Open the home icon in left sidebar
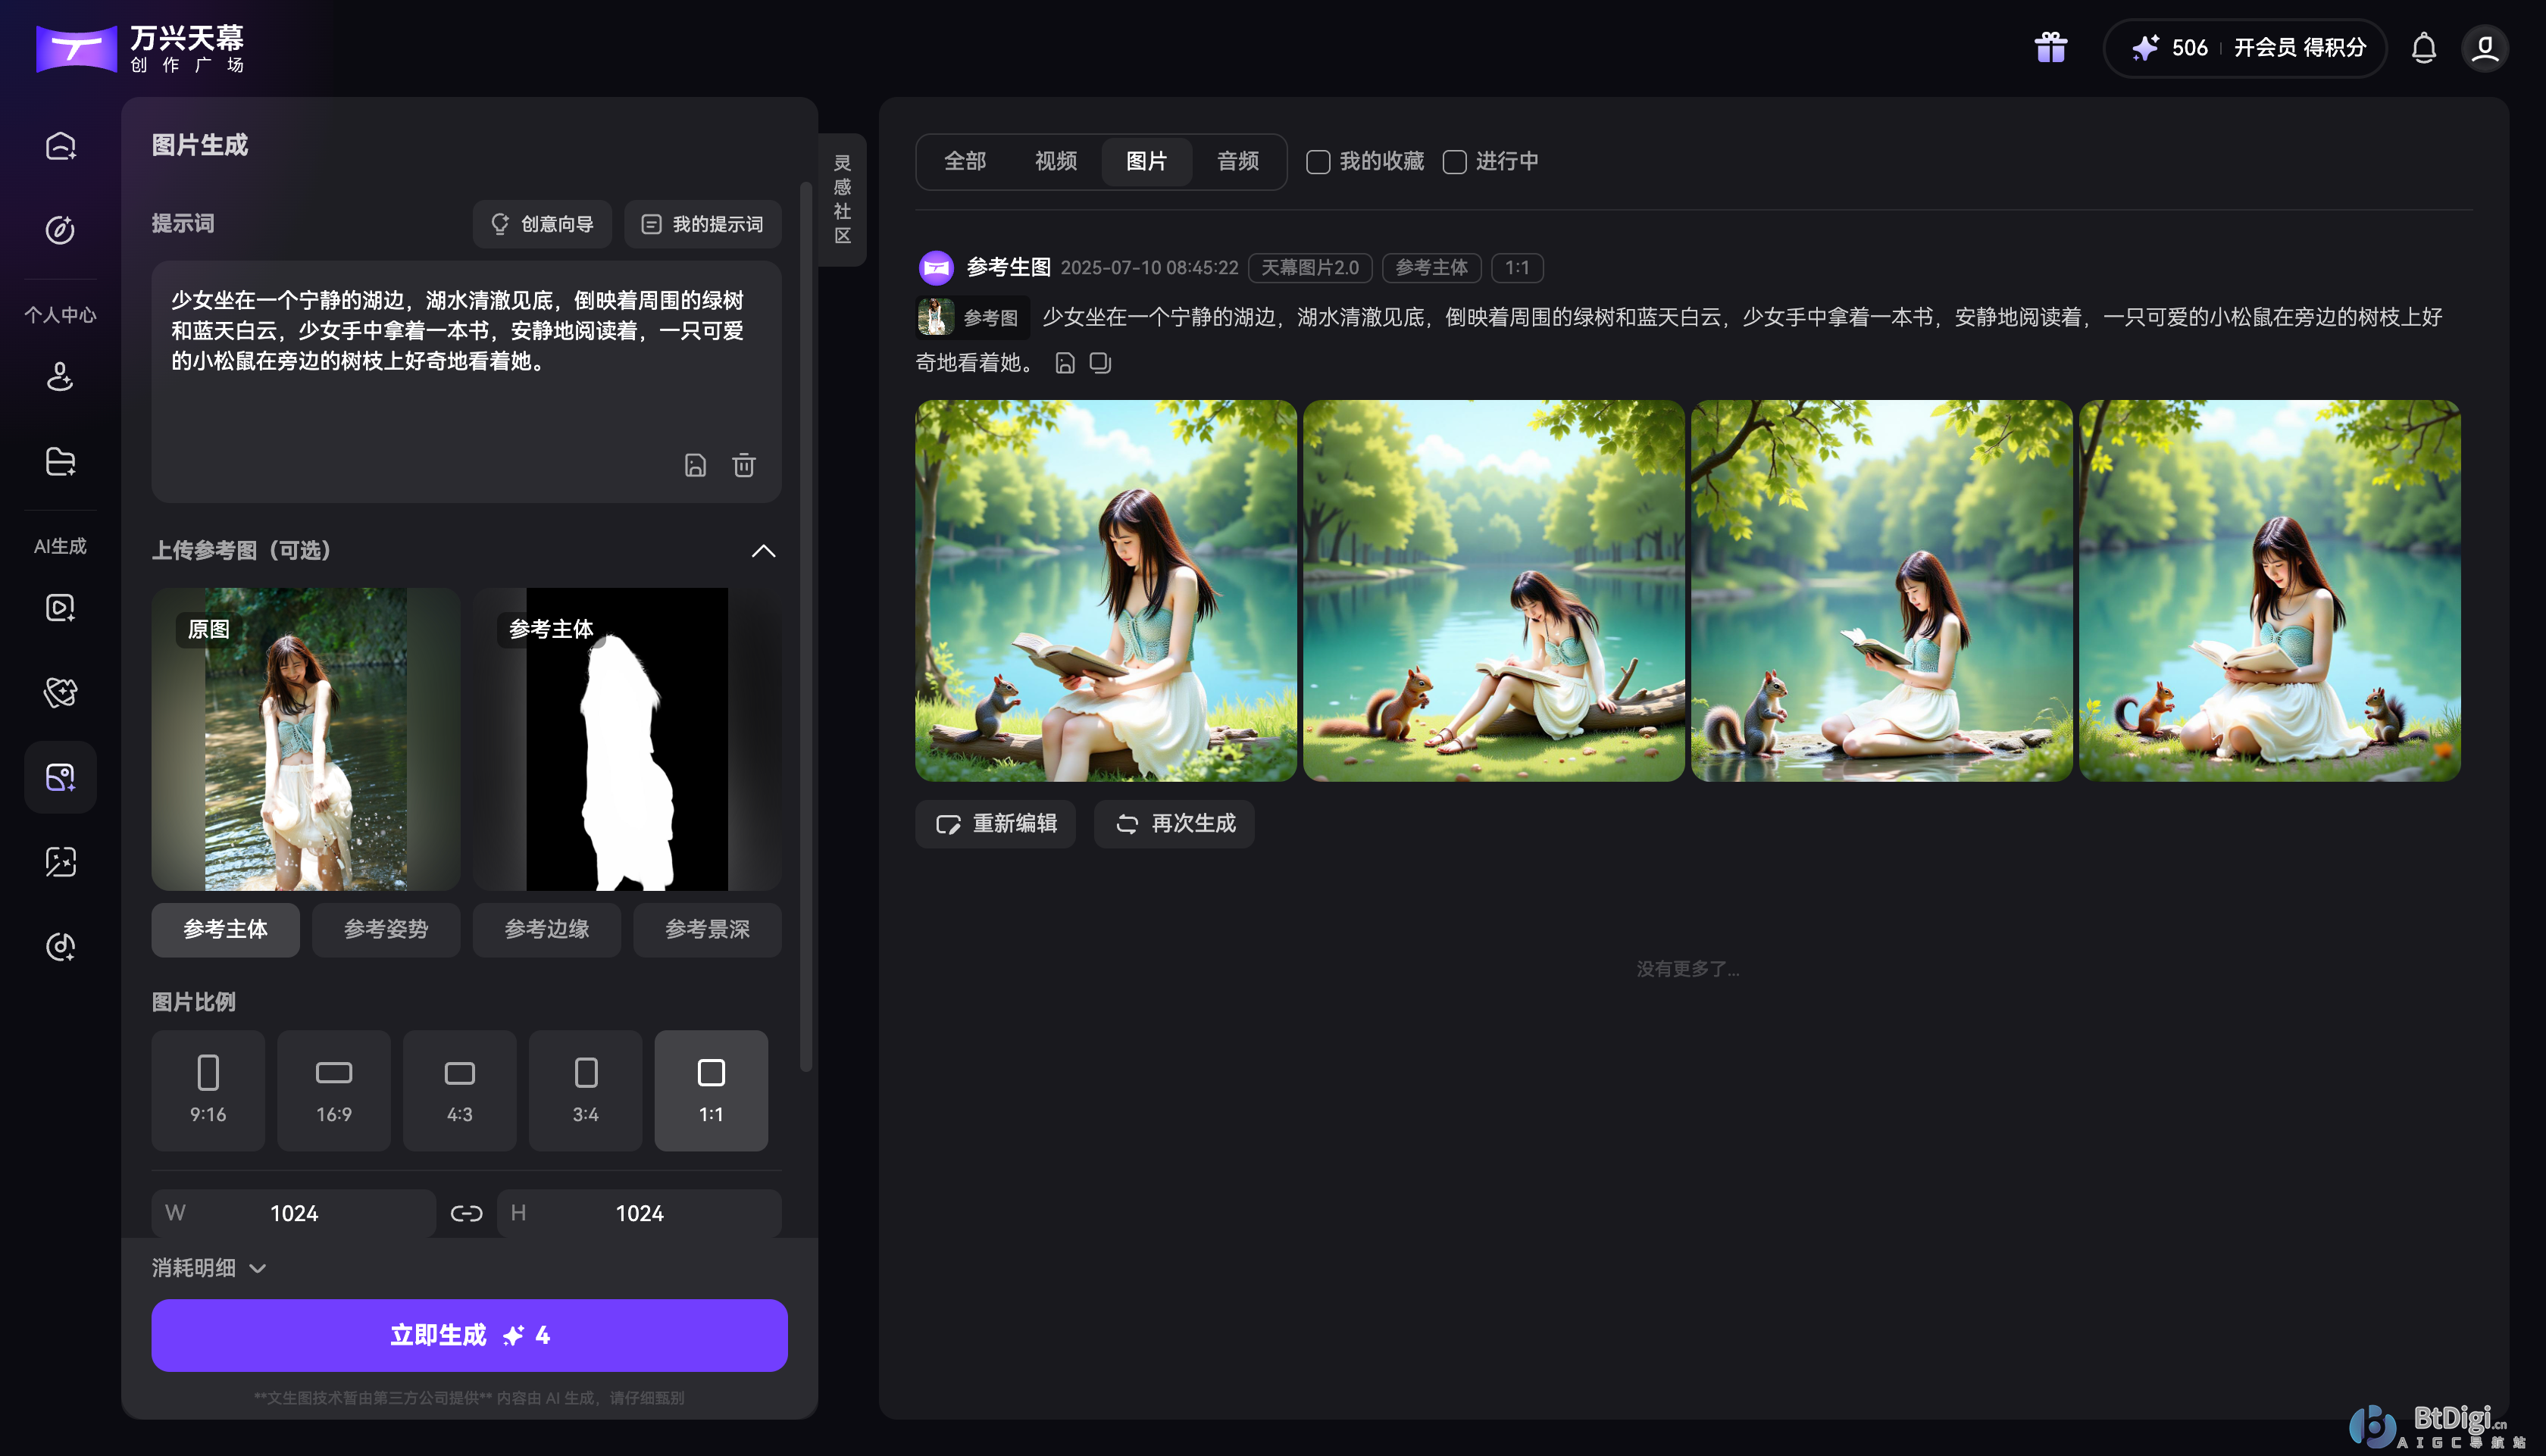This screenshot has width=2546, height=1456. (60, 146)
